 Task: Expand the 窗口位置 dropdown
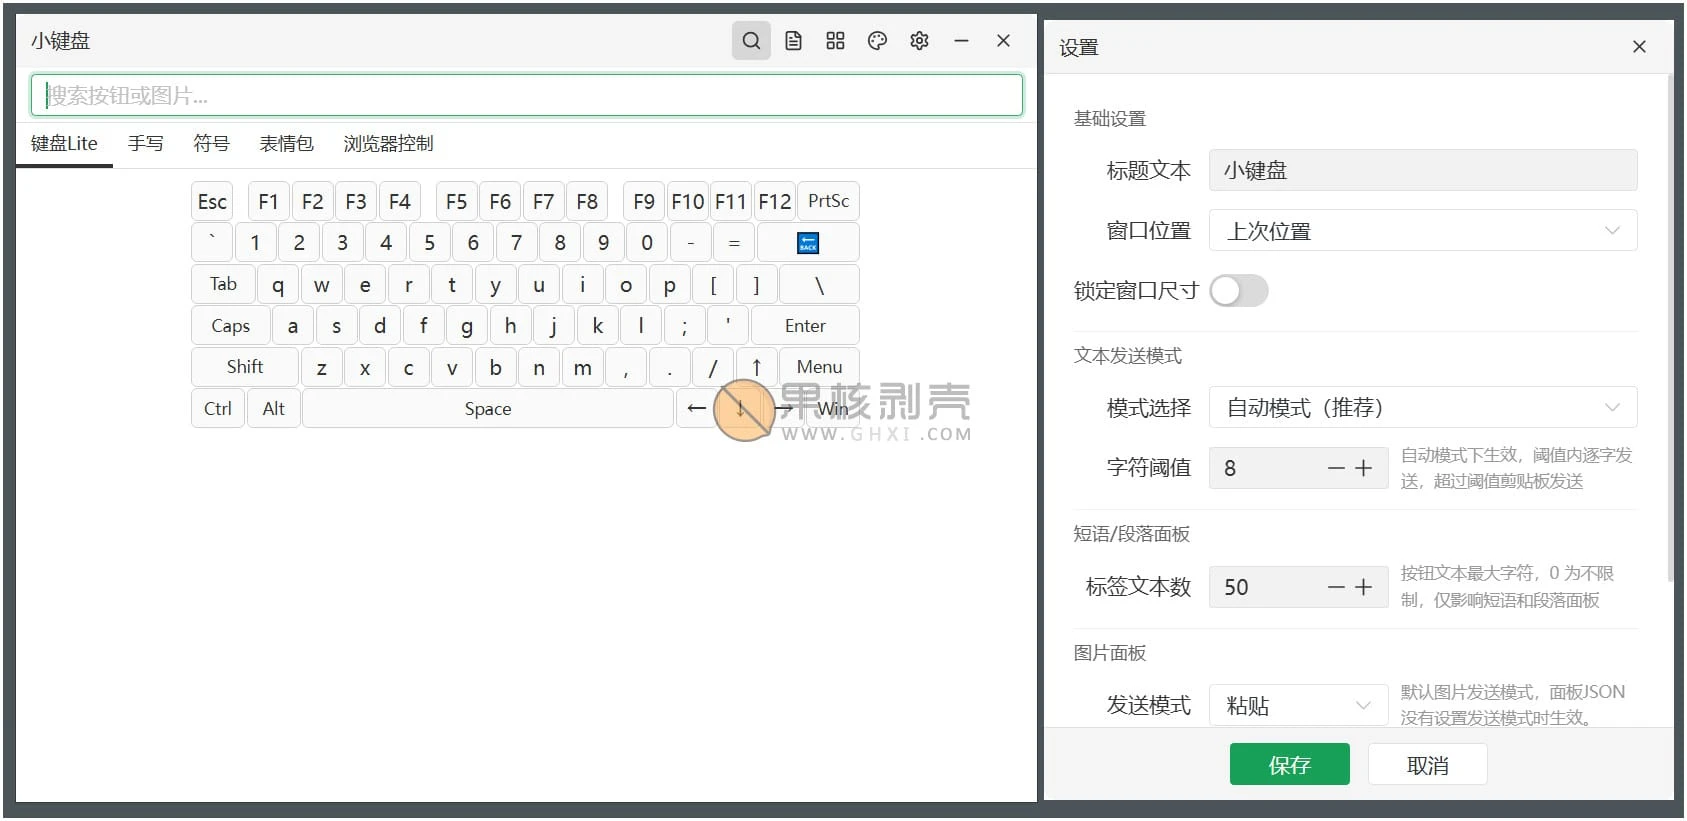(1423, 231)
